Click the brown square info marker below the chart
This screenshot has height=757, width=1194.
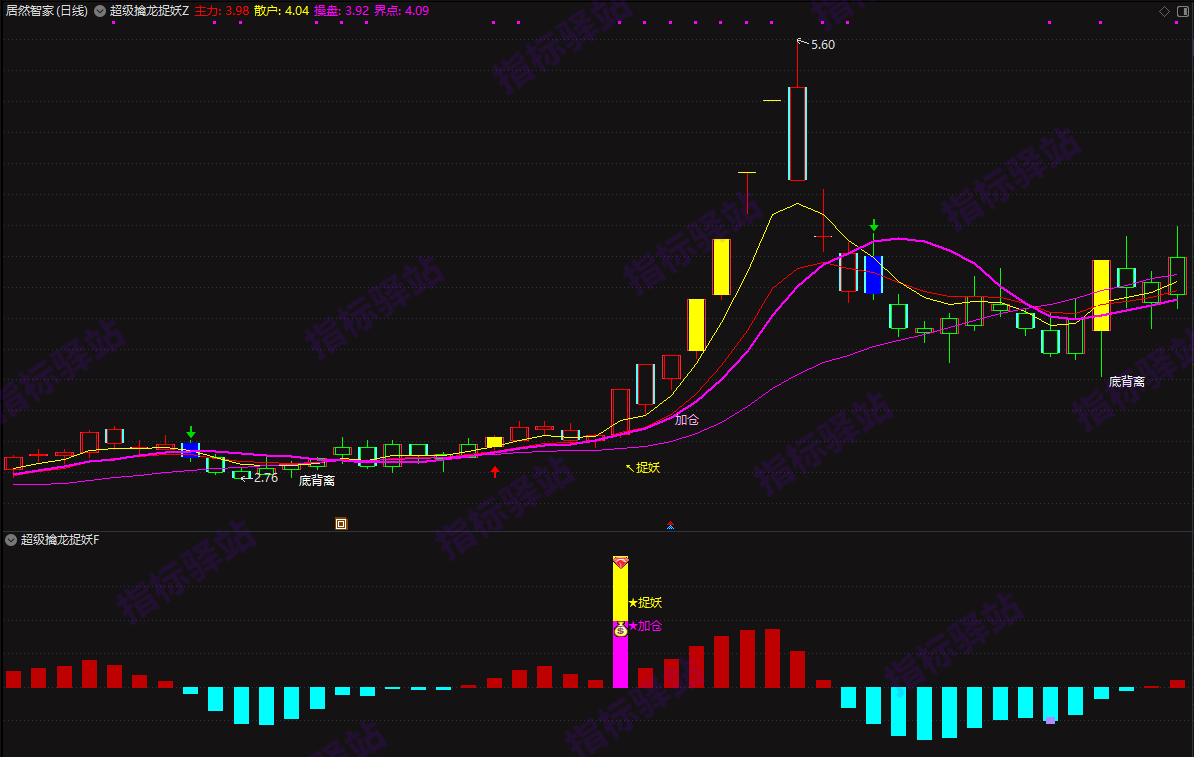click(341, 523)
